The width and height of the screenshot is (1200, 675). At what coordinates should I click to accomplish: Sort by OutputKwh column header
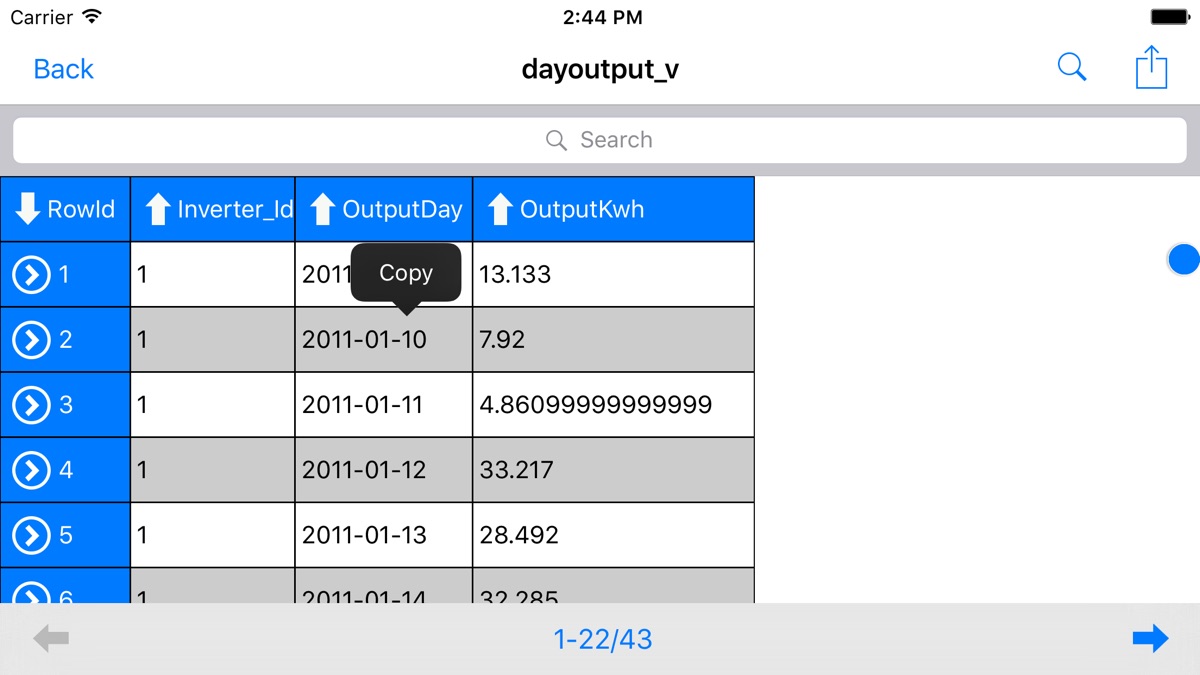tap(500, 209)
